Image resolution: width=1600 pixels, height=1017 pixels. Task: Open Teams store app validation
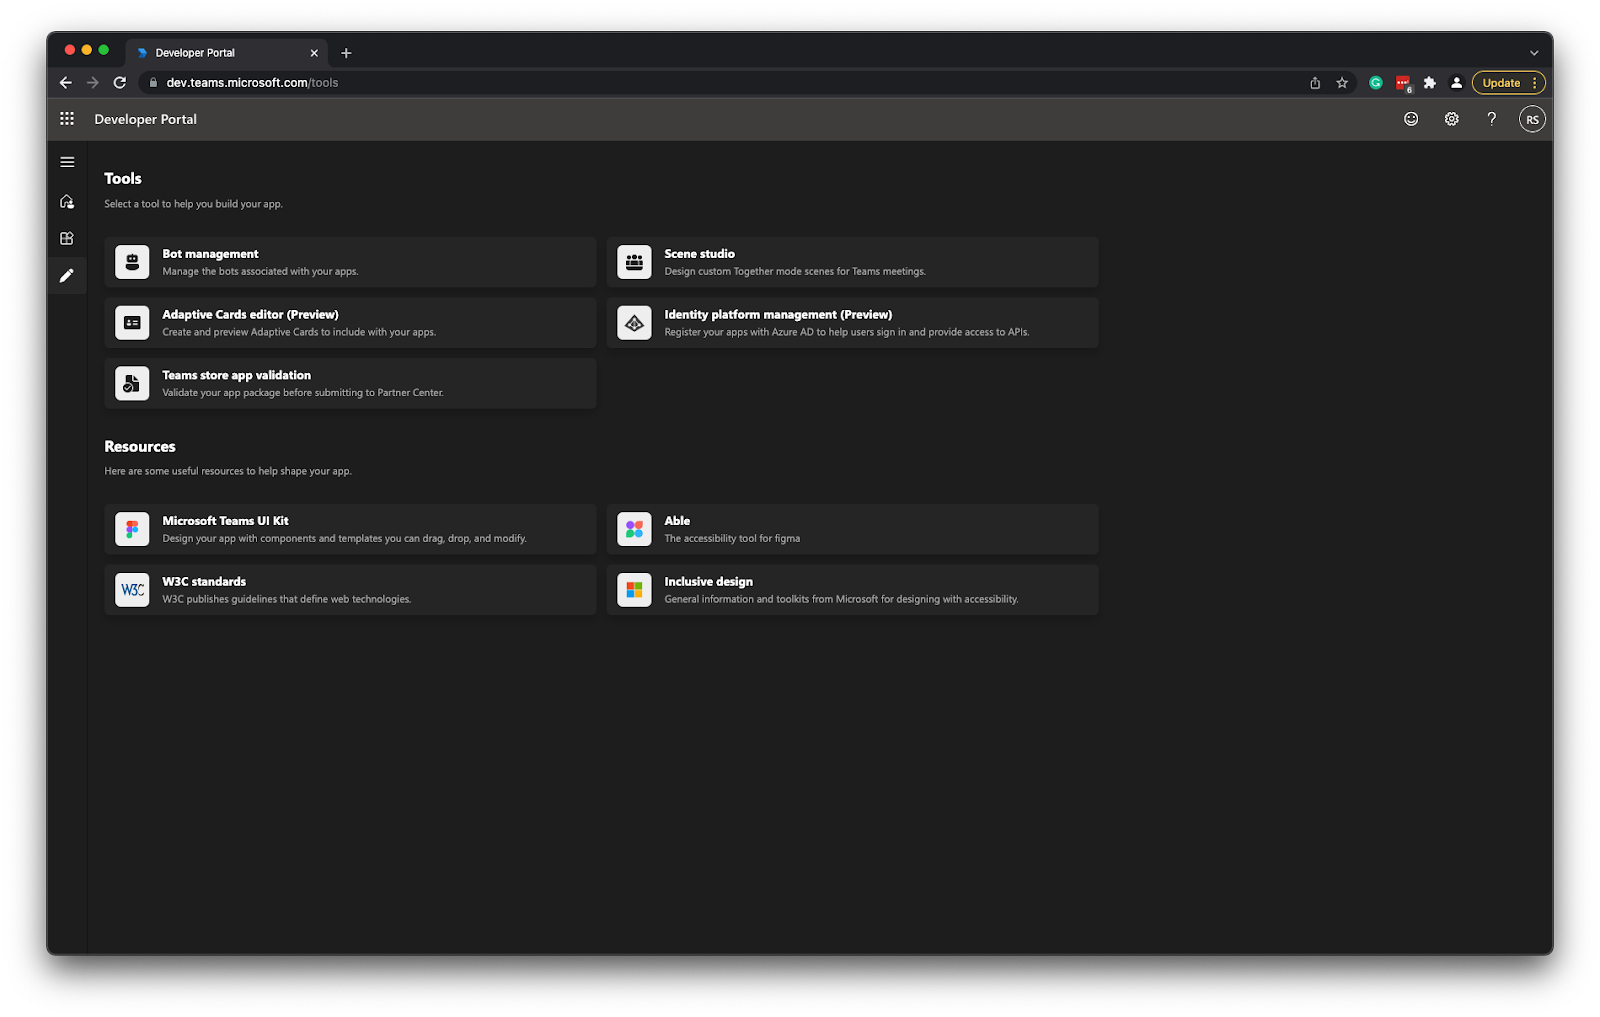350,383
